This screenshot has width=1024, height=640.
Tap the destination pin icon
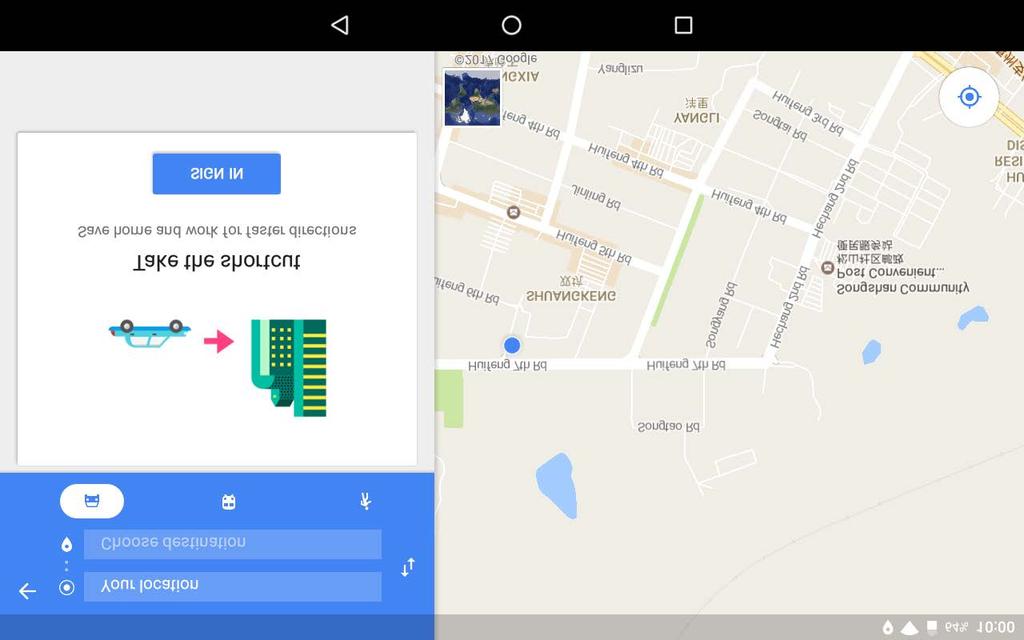point(67,545)
